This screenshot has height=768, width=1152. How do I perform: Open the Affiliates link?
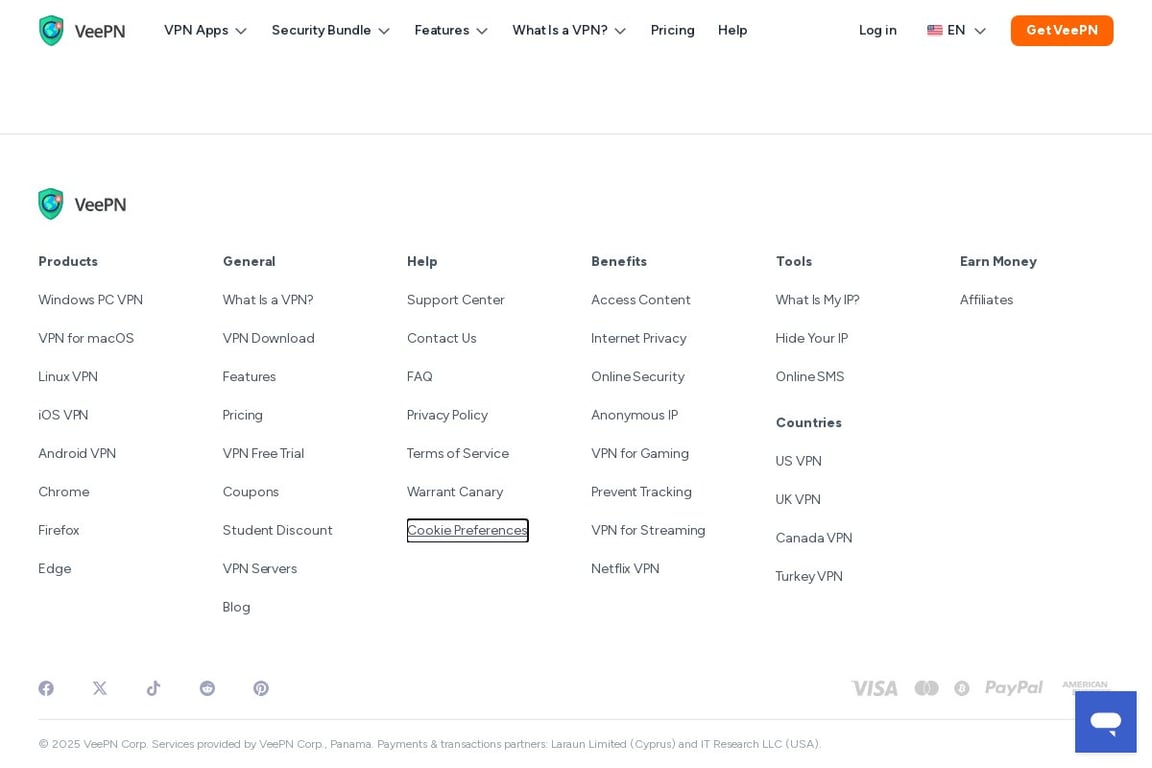987,300
